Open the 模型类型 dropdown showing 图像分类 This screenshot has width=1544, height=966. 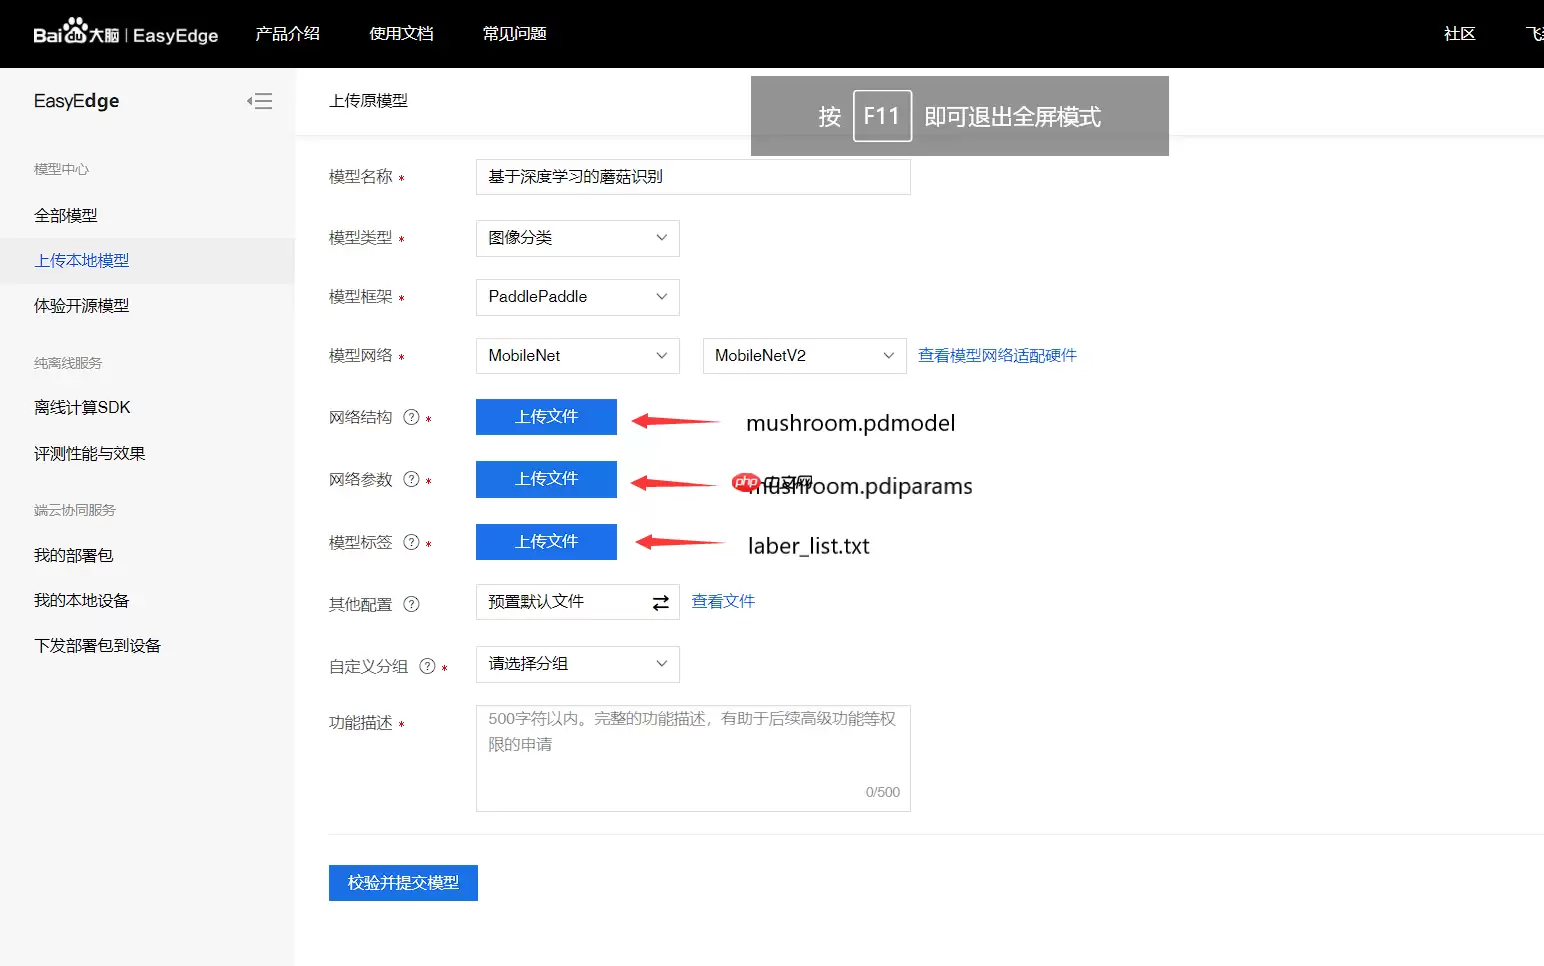(x=577, y=238)
